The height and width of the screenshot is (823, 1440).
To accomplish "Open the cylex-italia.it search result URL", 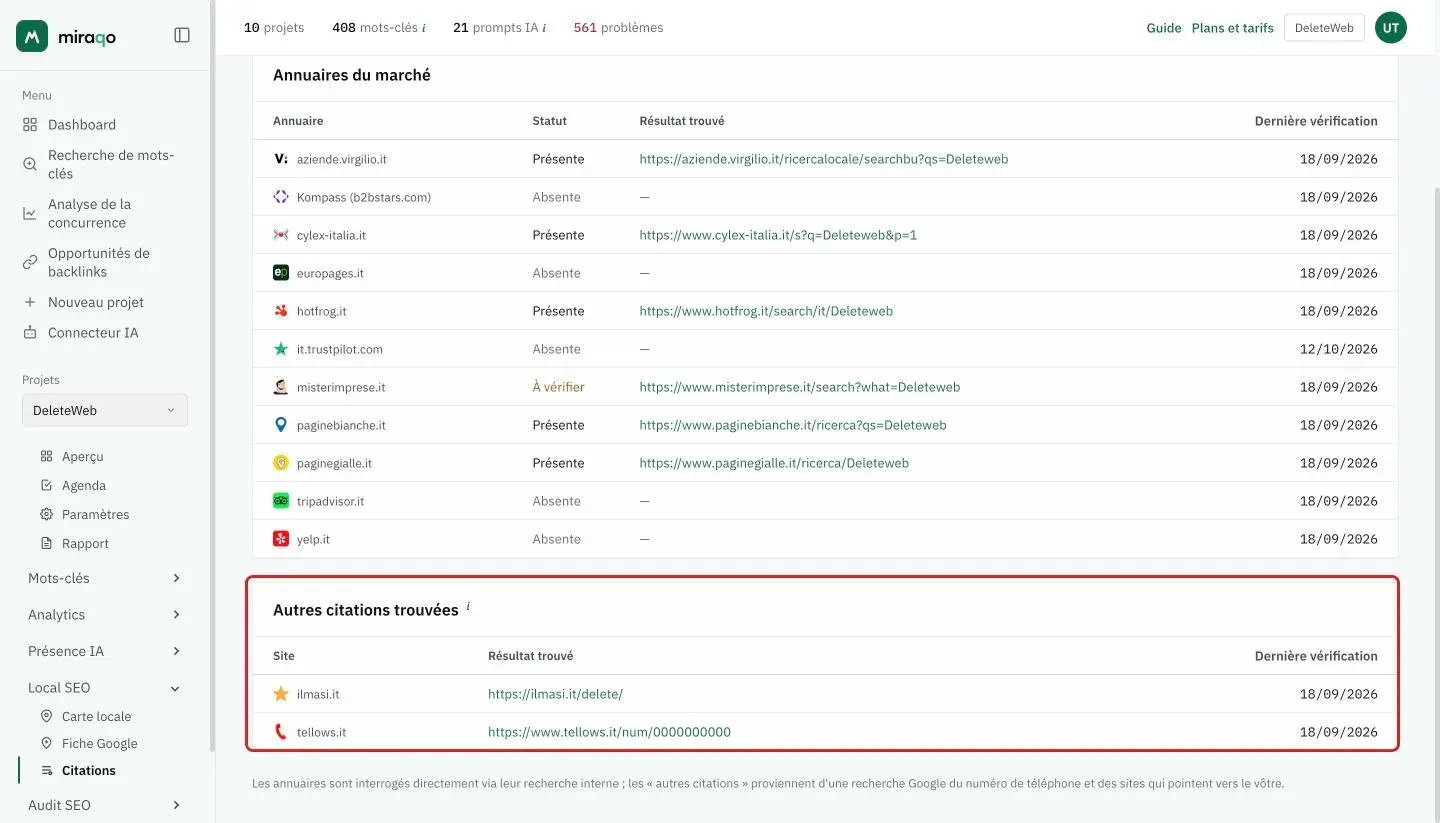I will pos(778,235).
